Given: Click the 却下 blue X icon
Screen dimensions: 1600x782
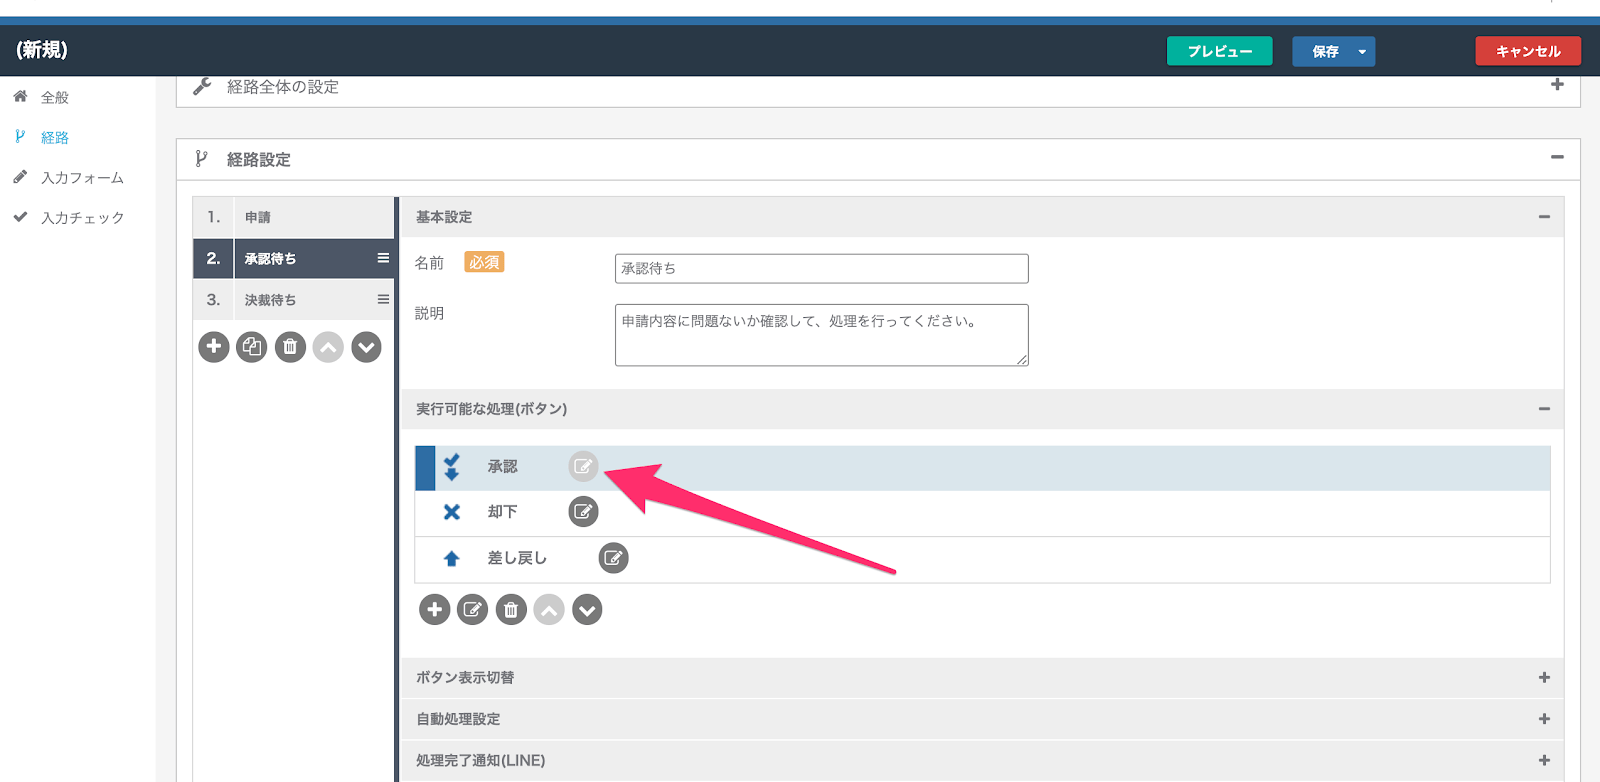Looking at the screenshot, I should tap(452, 512).
